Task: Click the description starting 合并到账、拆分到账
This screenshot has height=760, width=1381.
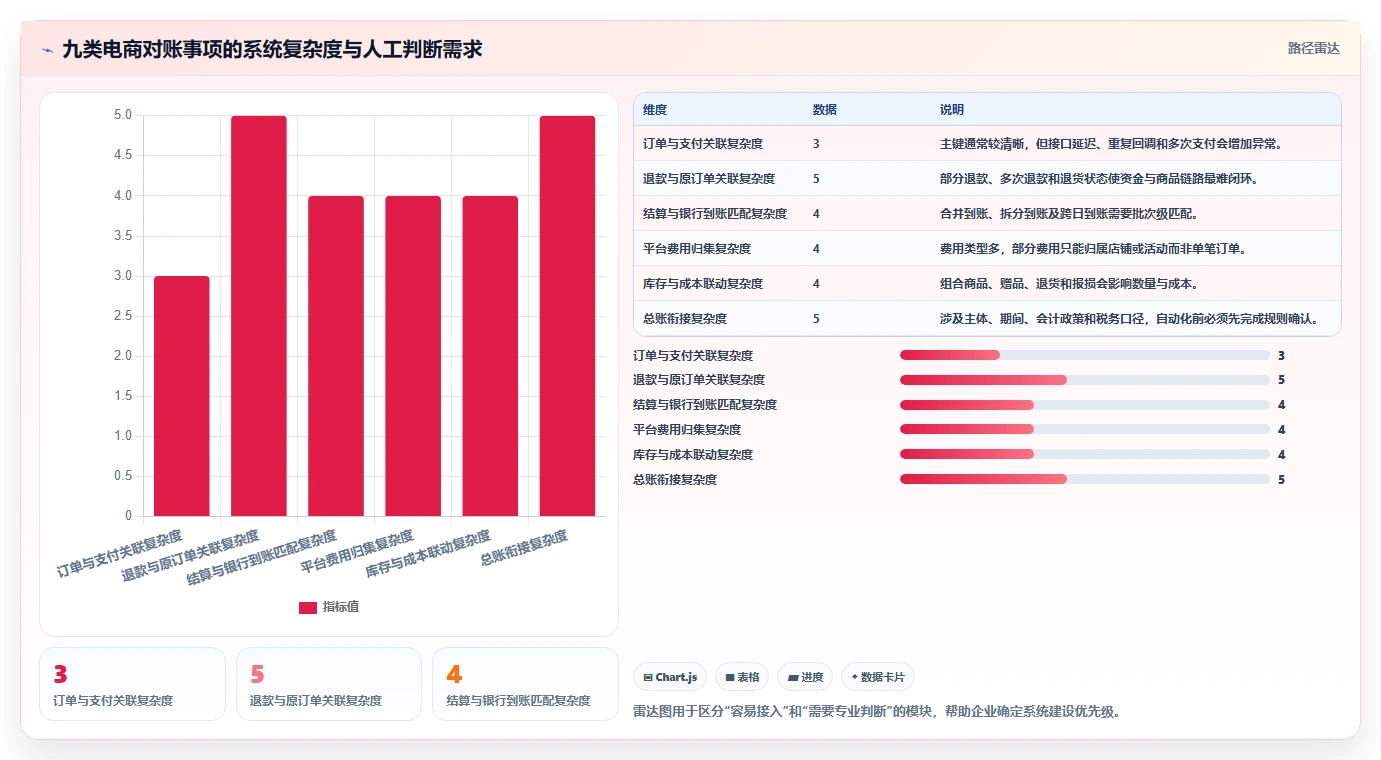Action: tap(1069, 214)
